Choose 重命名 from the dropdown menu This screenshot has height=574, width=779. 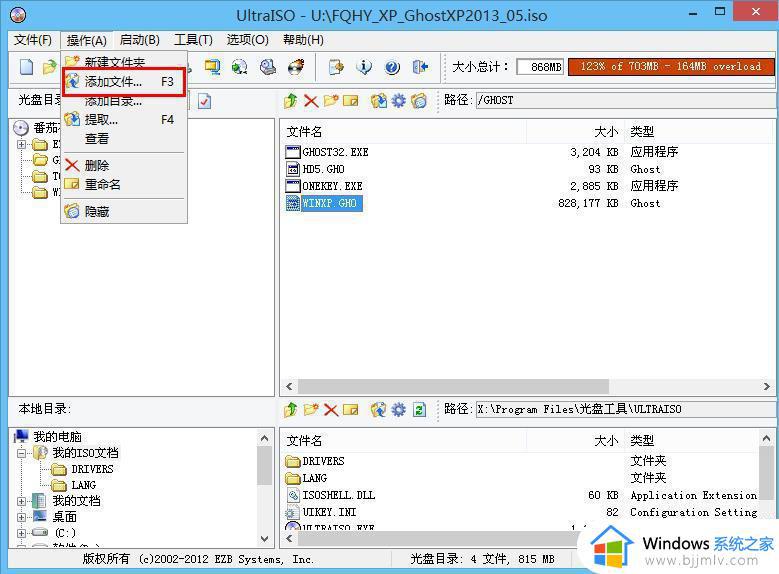(x=124, y=184)
